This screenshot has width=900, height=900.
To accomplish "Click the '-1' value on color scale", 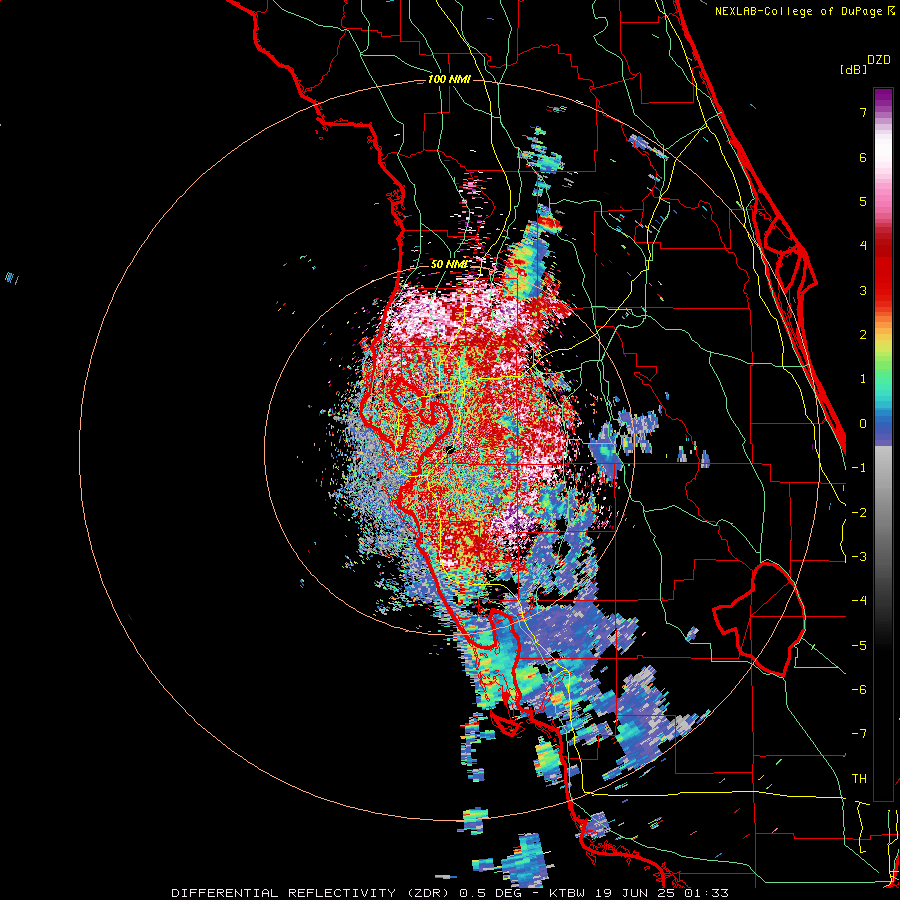I will coord(859,468).
